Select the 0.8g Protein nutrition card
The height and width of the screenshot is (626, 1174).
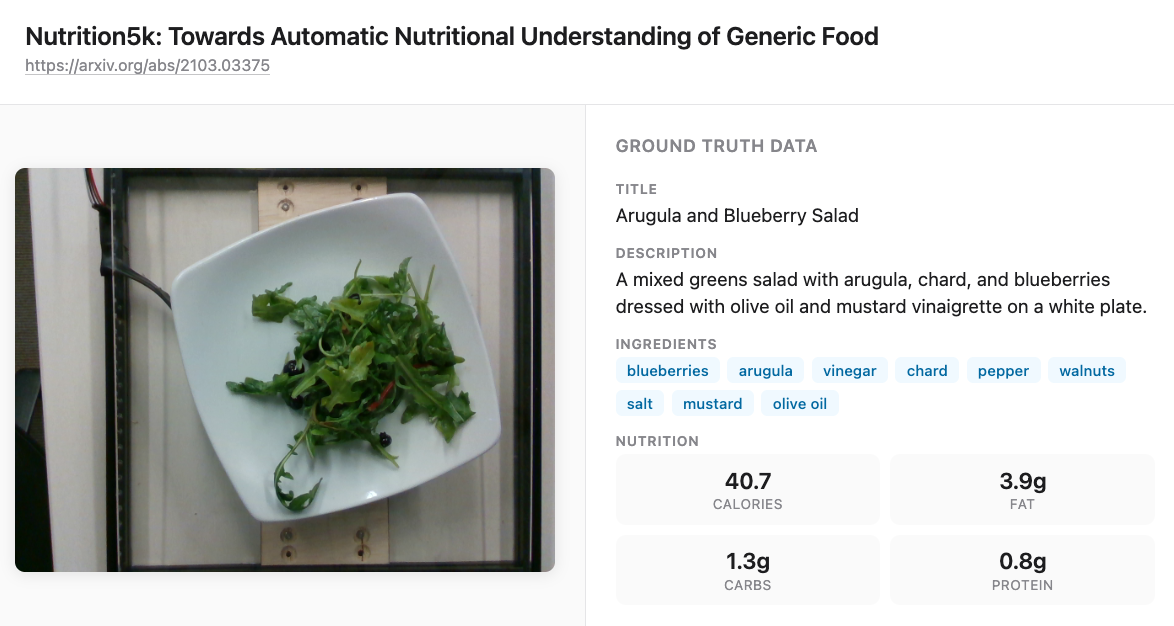pyautogui.click(x=1022, y=570)
